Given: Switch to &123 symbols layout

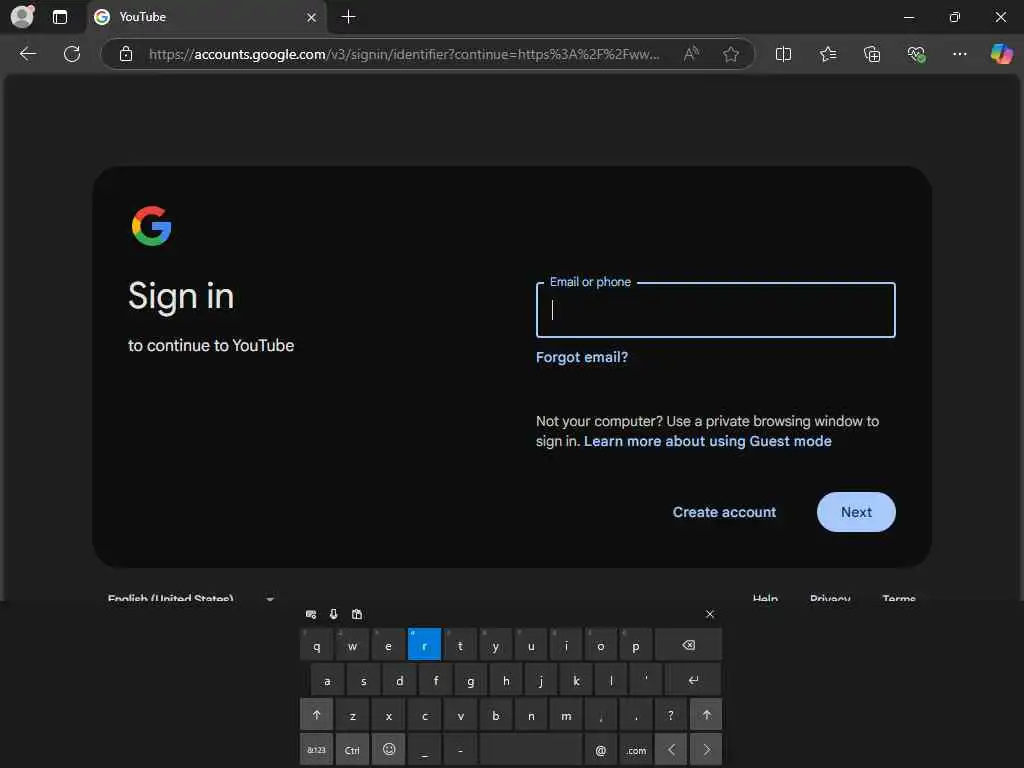Looking at the screenshot, I should 317,750.
